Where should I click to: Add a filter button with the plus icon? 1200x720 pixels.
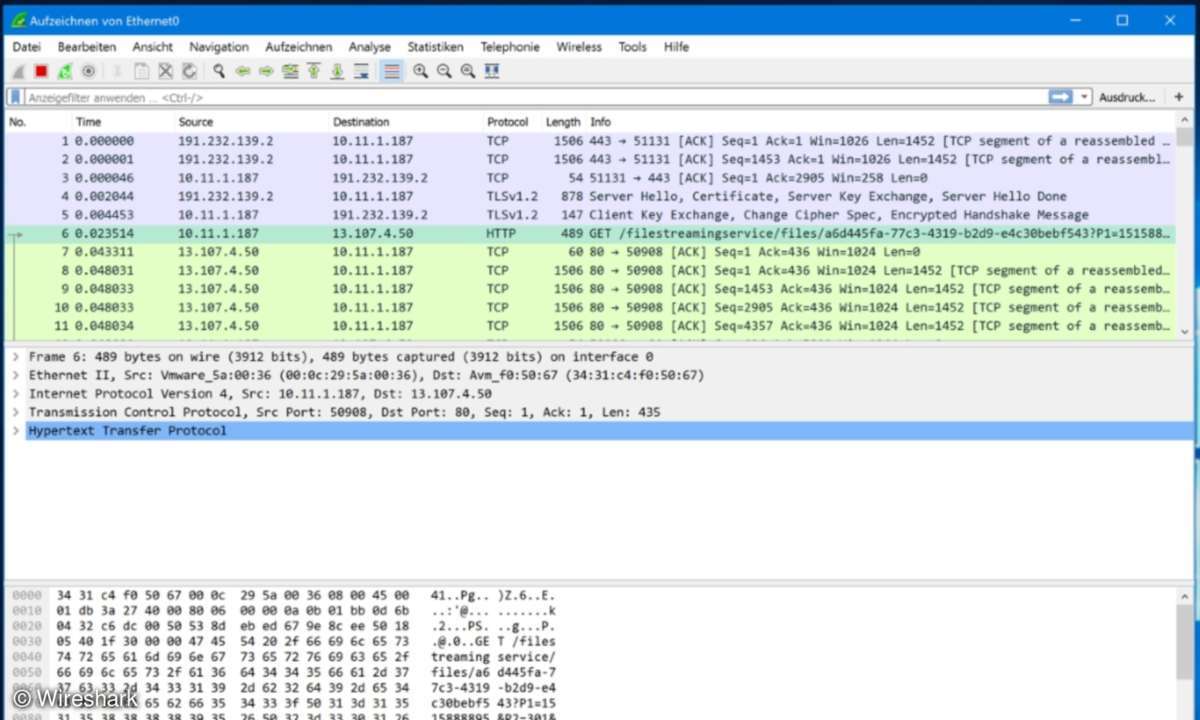1179,97
